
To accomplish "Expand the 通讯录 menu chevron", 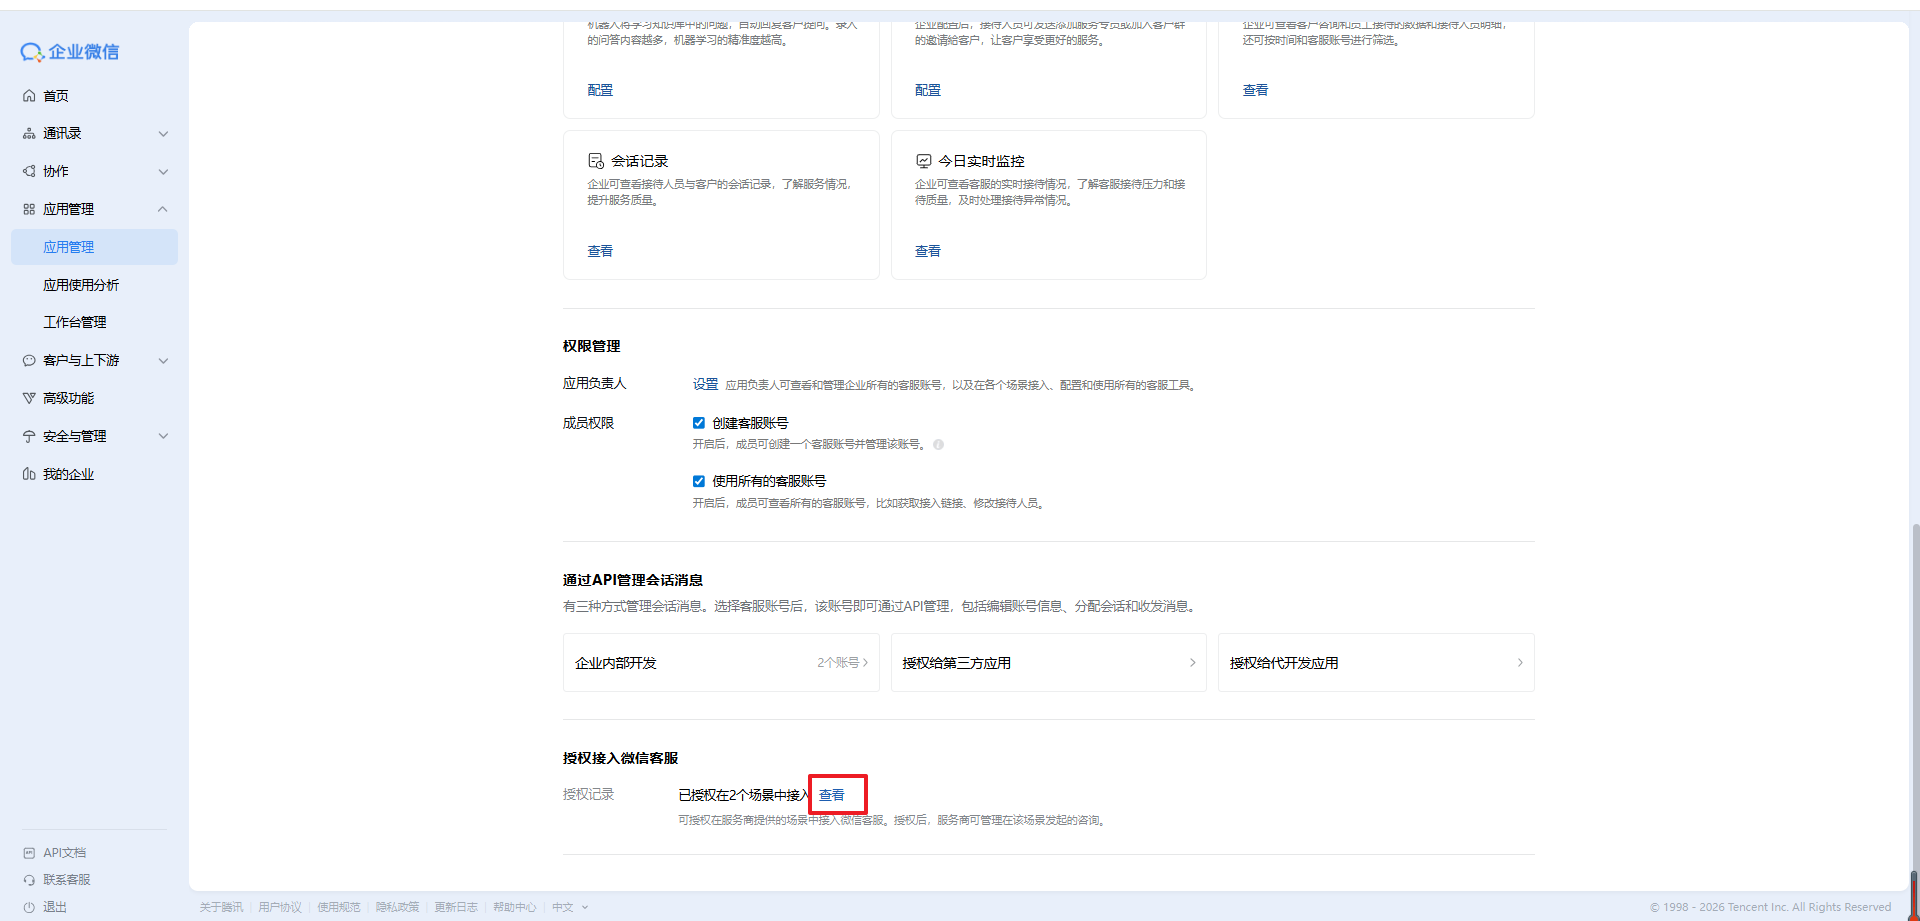I will [163, 134].
